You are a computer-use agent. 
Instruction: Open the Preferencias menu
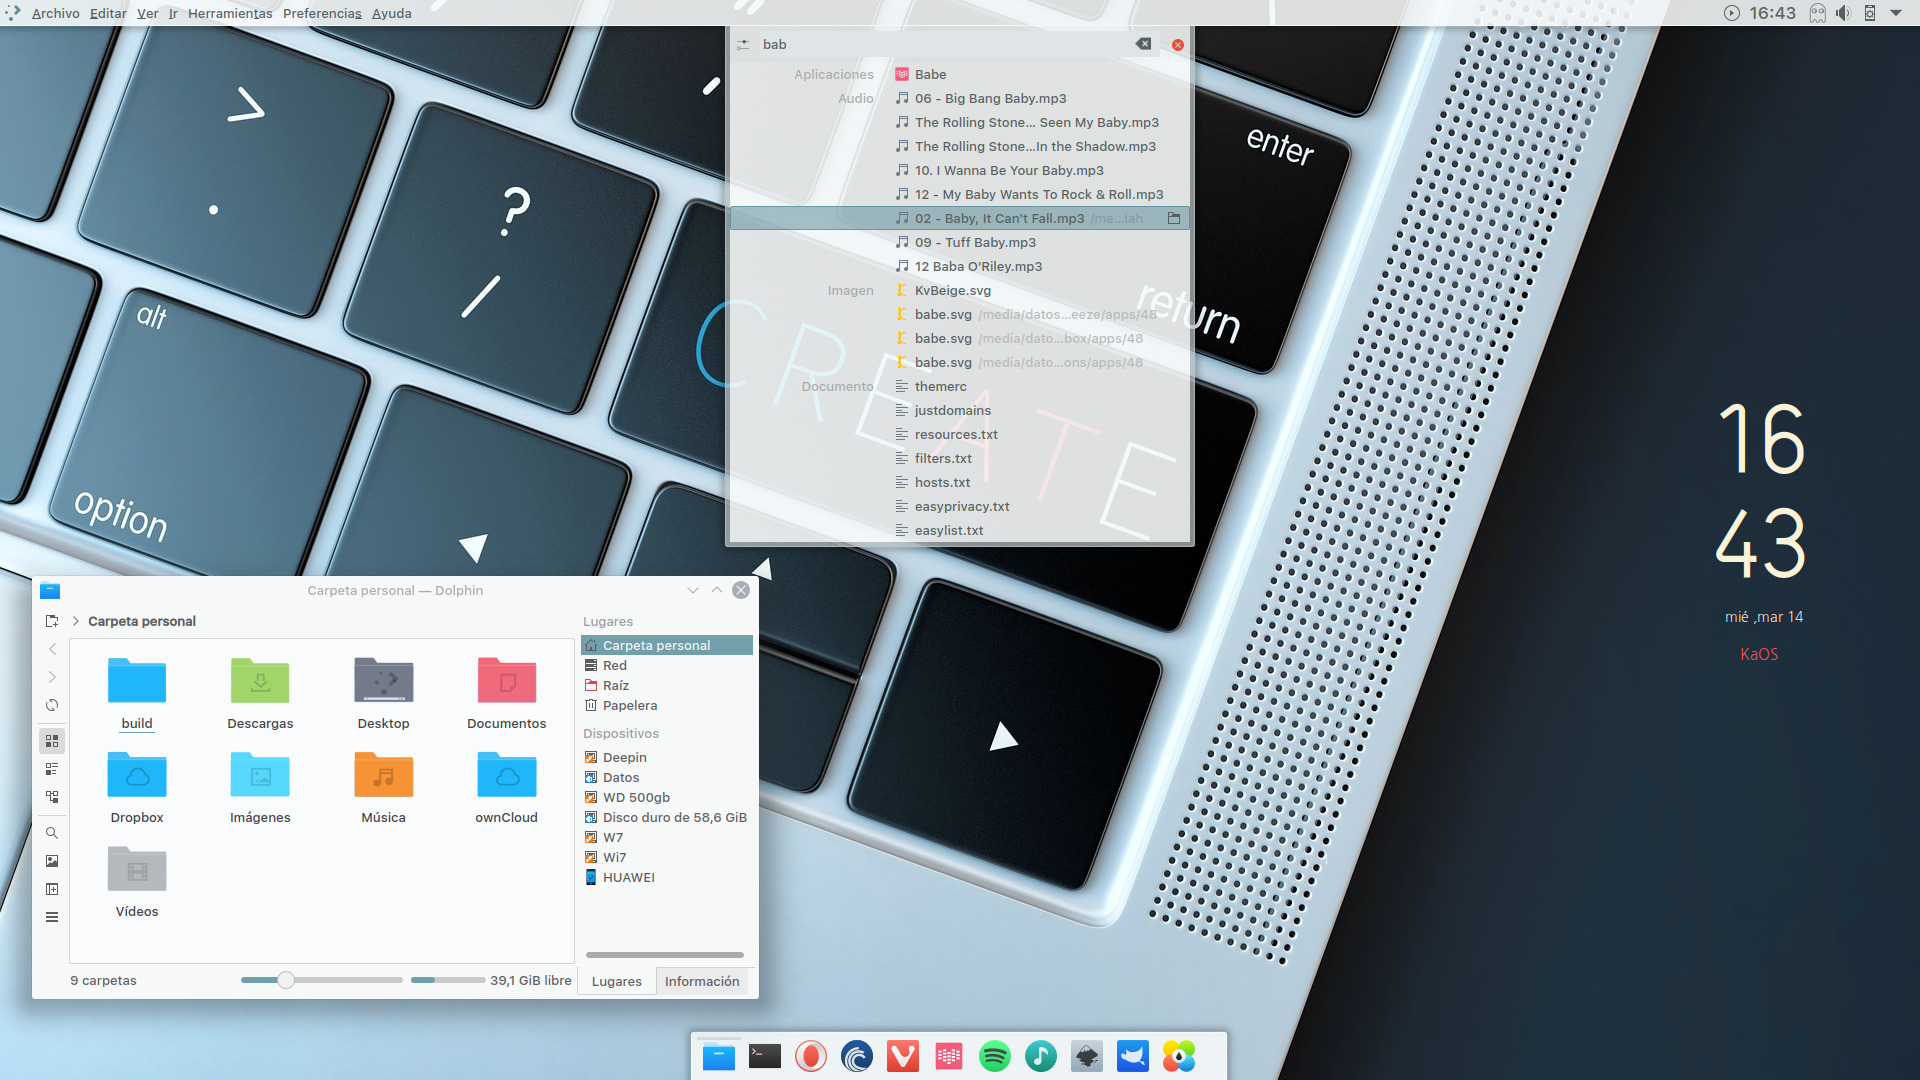322,13
